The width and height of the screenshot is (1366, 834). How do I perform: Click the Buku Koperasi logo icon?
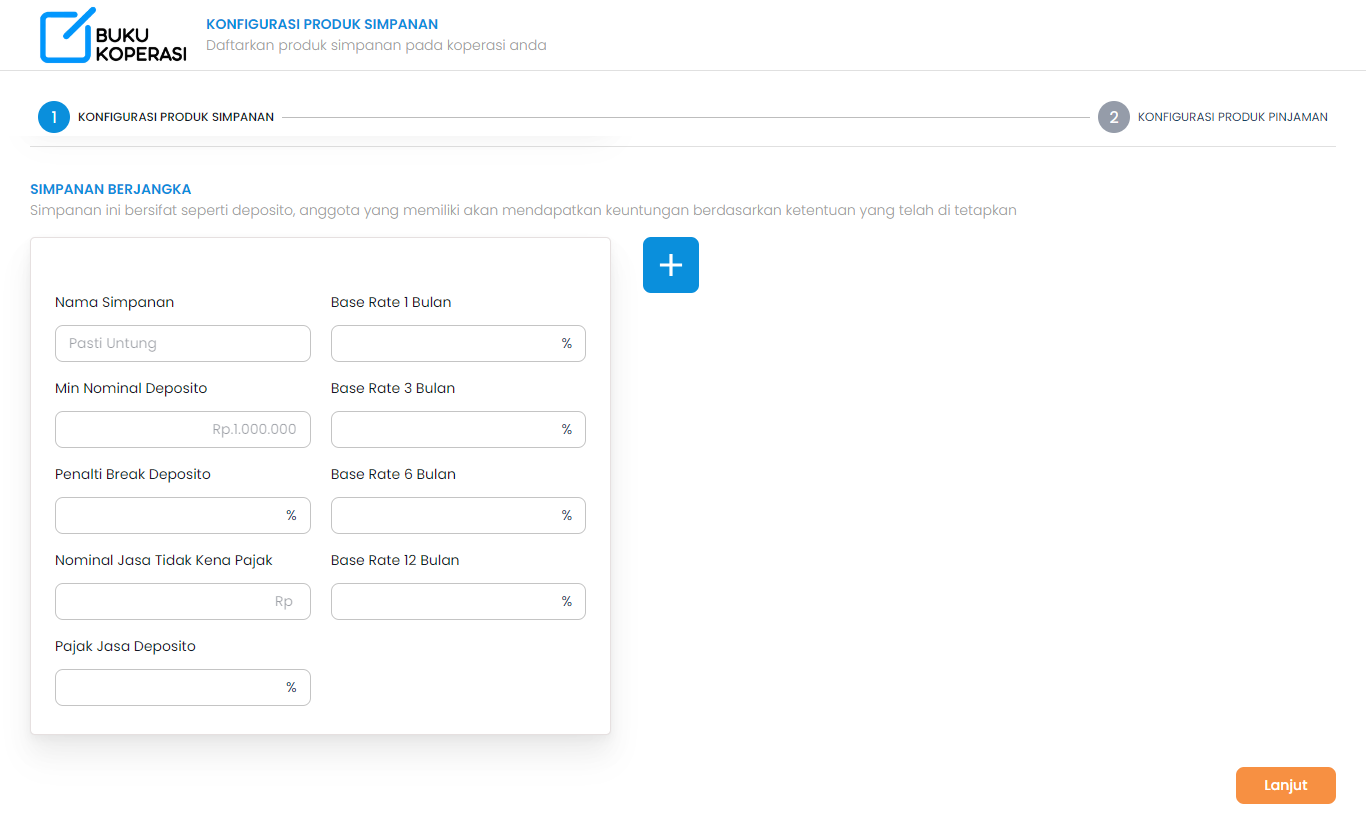[x=66, y=36]
